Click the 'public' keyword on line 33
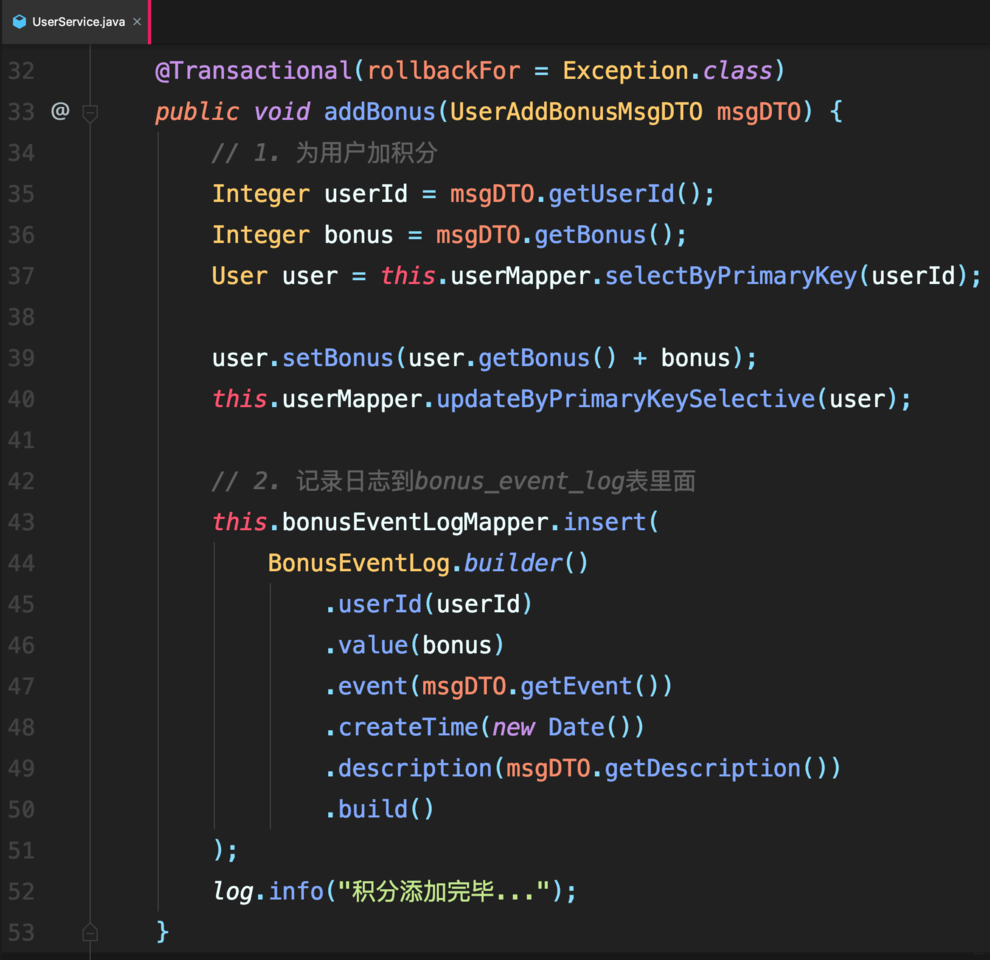This screenshot has width=990, height=960. coord(197,112)
